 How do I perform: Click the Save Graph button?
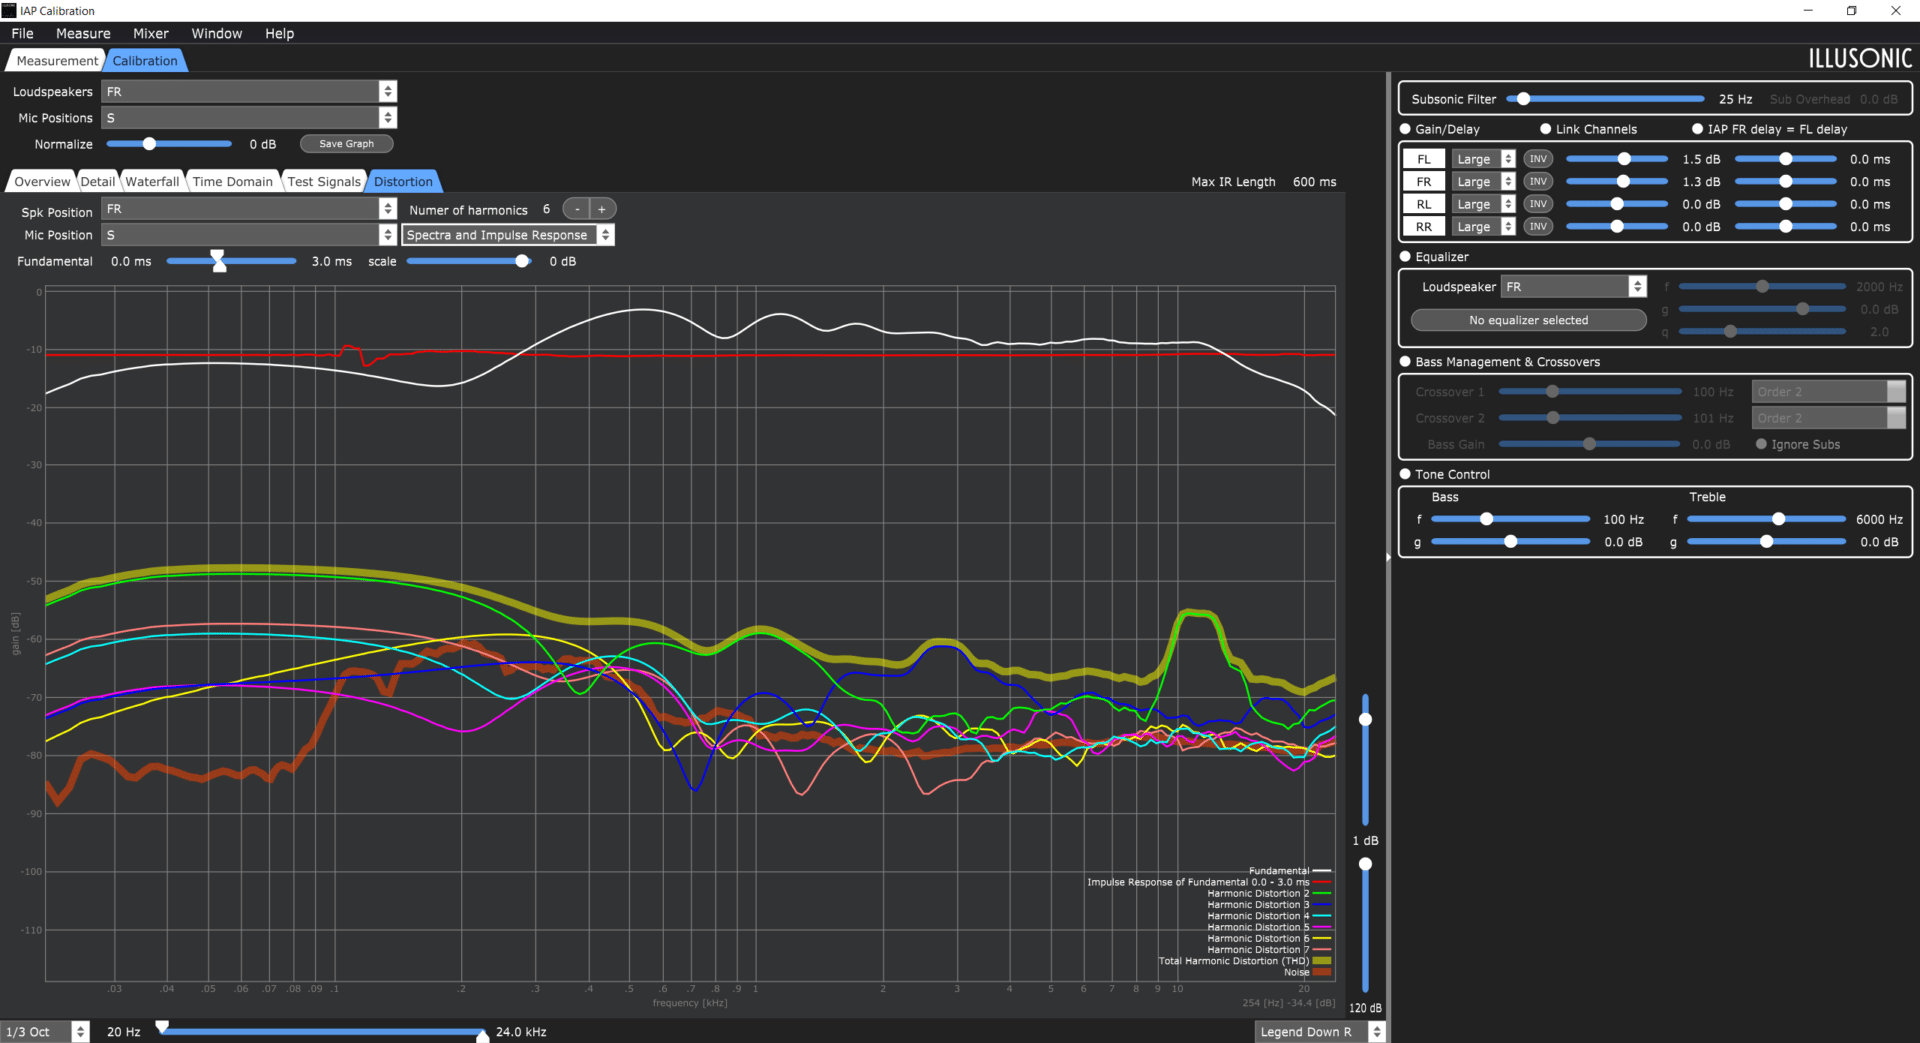coord(346,144)
